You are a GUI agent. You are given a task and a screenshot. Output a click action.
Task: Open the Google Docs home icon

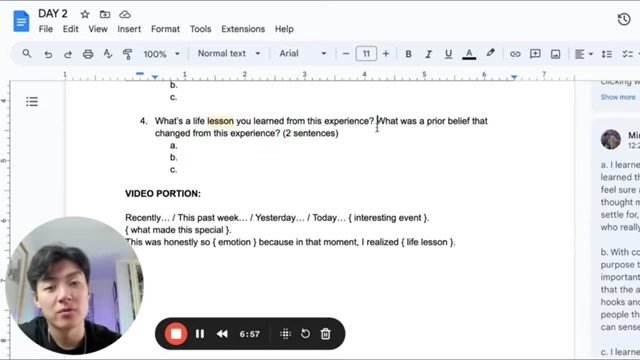[x=21, y=21]
